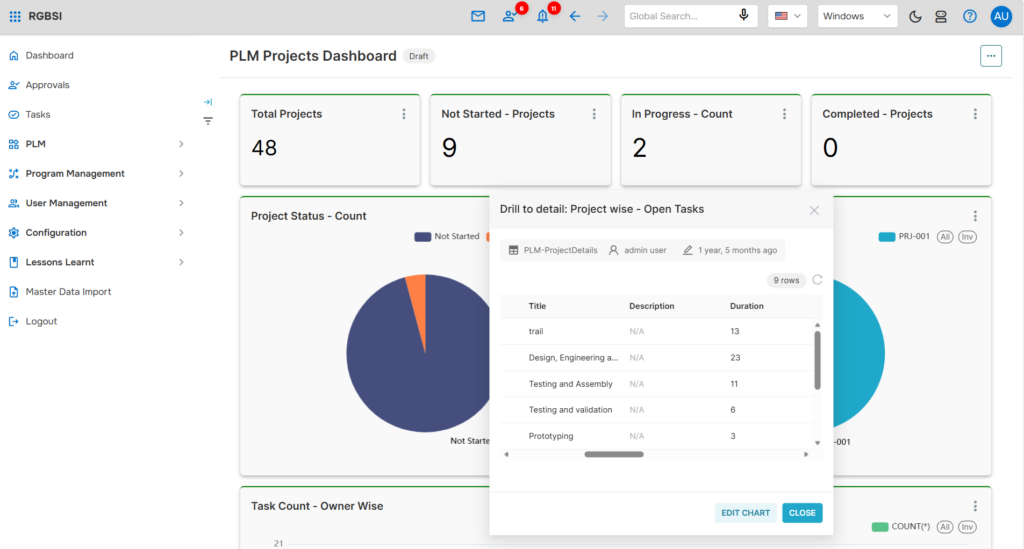Toggle the 'Inv' pill next to COUNT(*)
The image size is (1024, 549).
click(967, 527)
